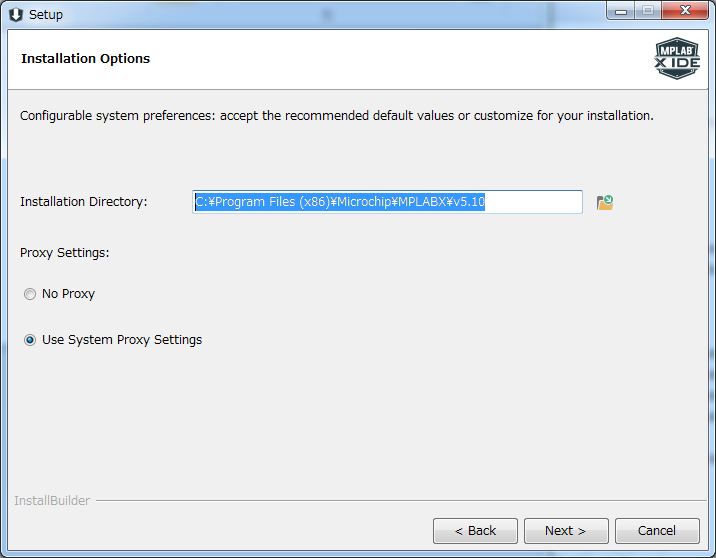The width and height of the screenshot is (716, 558).
Task: Minimize the Setup window
Action: [x=622, y=11]
